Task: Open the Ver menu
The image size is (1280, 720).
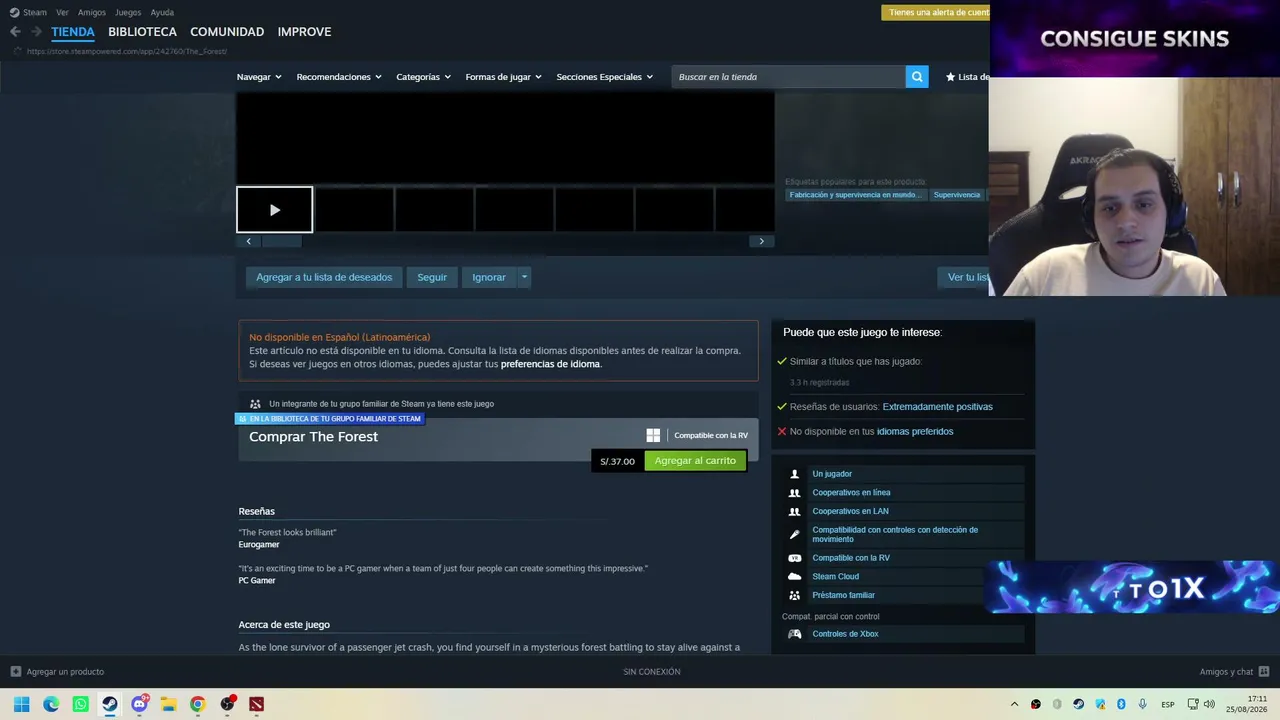Action: (x=62, y=12)
